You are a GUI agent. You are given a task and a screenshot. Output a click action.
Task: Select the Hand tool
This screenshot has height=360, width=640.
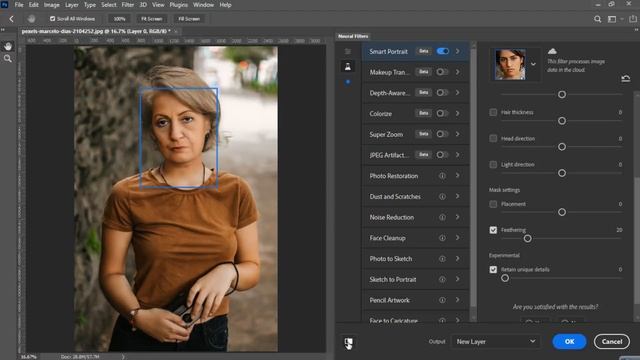tap(8, 46)
